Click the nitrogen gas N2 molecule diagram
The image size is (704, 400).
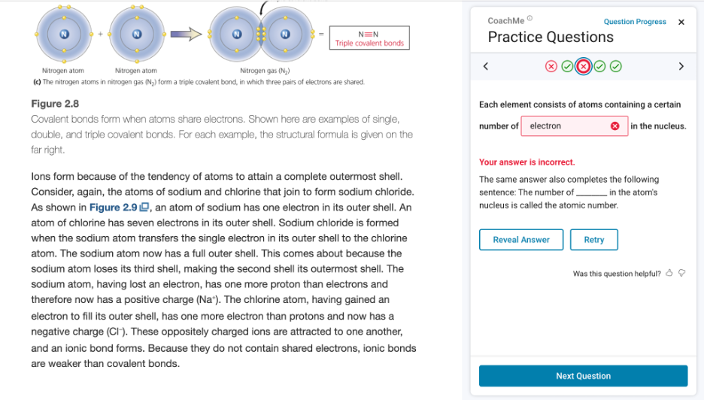point(263,33)
